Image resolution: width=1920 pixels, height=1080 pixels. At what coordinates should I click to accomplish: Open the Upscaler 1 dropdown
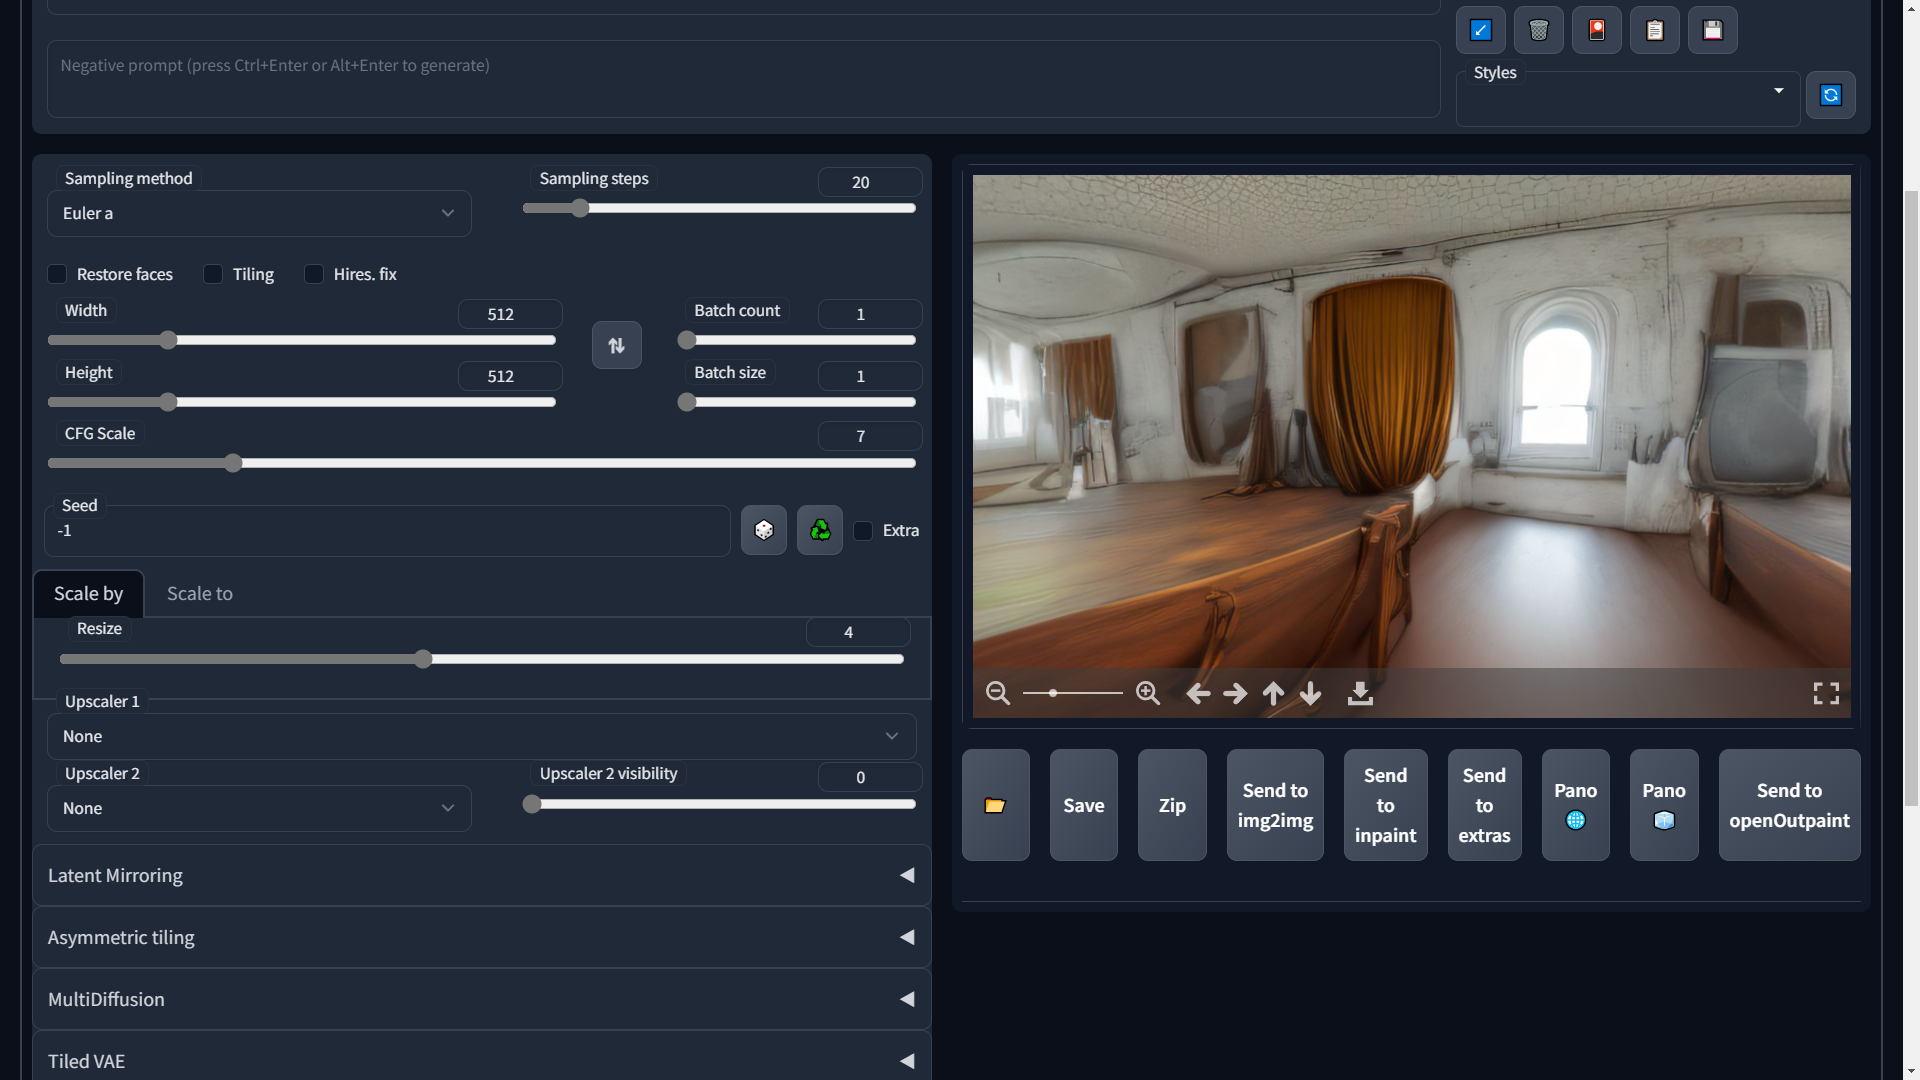coord(481,736)
